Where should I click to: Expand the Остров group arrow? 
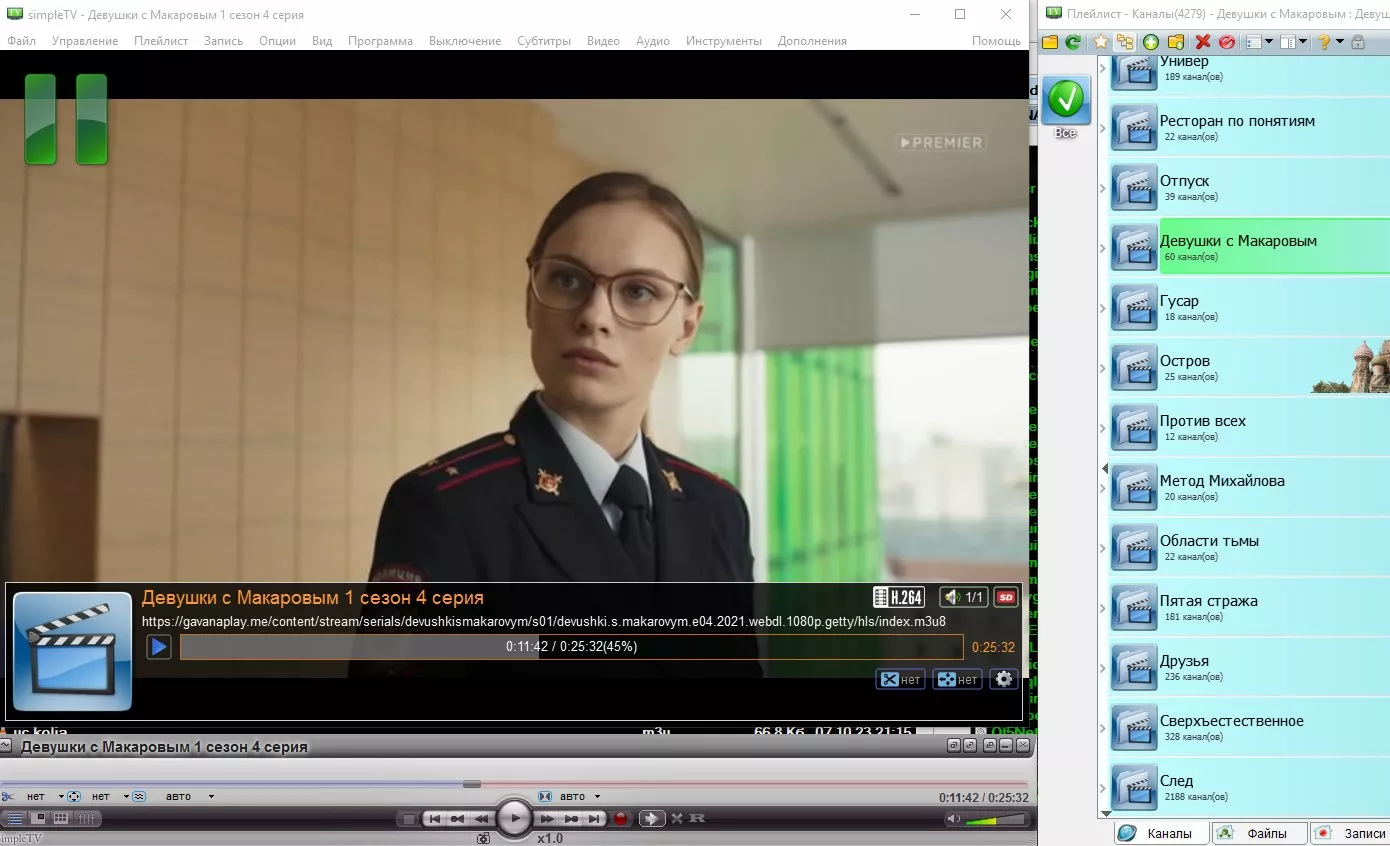pyautogui.click(x=1103, y=369)
